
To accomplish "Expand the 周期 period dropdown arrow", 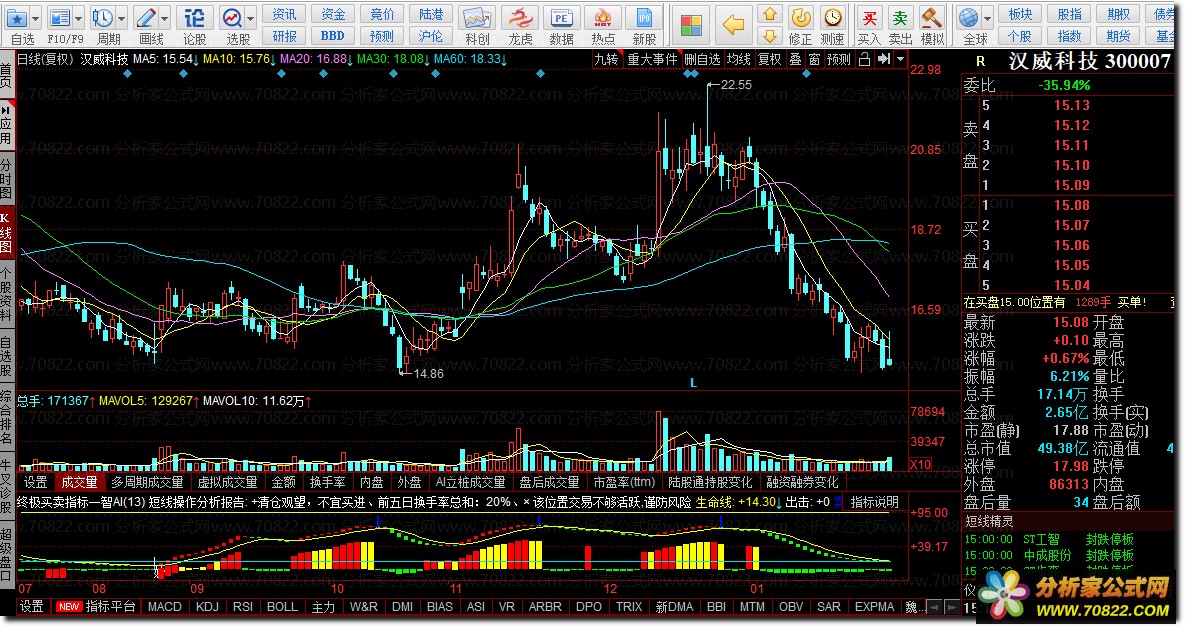I will [x=122, y=18].
